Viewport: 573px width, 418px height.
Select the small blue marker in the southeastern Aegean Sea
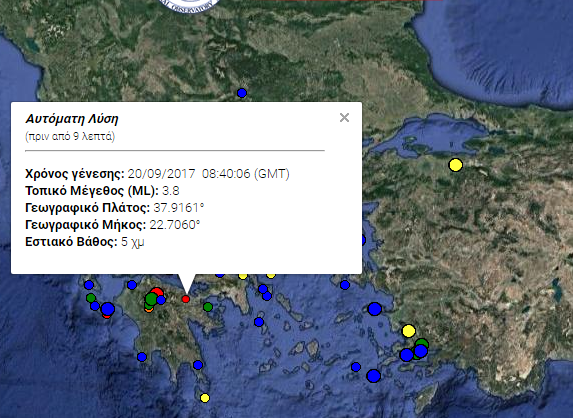[356, 367]
